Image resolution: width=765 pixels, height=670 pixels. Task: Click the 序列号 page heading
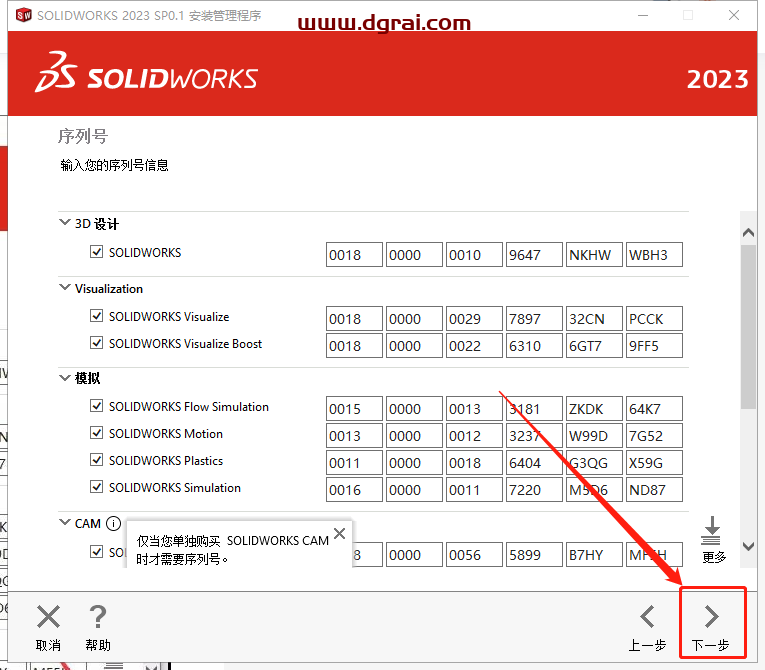pos(83,136)
